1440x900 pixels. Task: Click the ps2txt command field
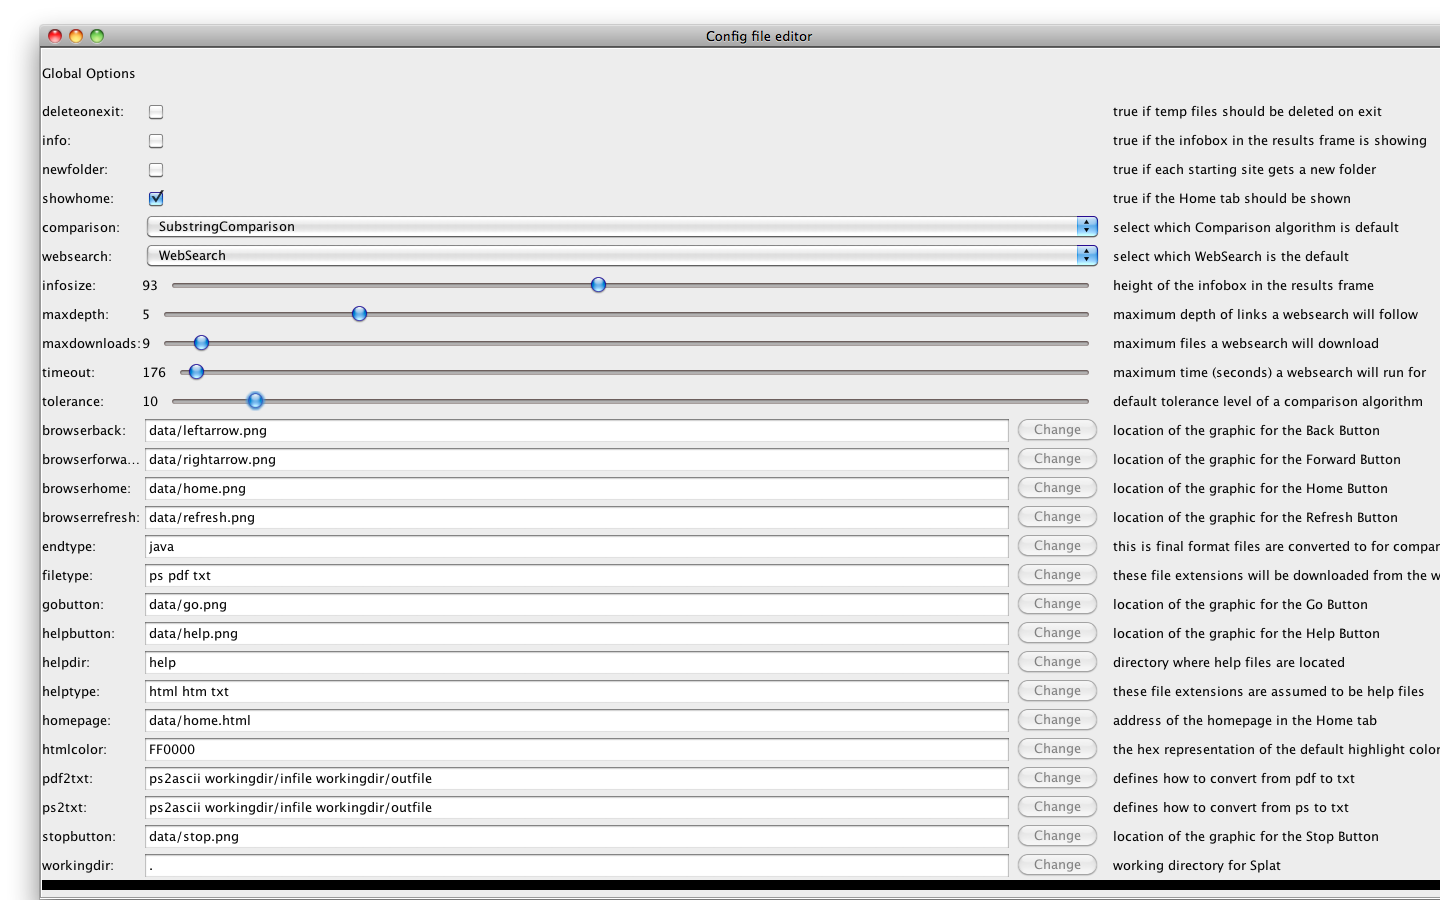[577, 808]
